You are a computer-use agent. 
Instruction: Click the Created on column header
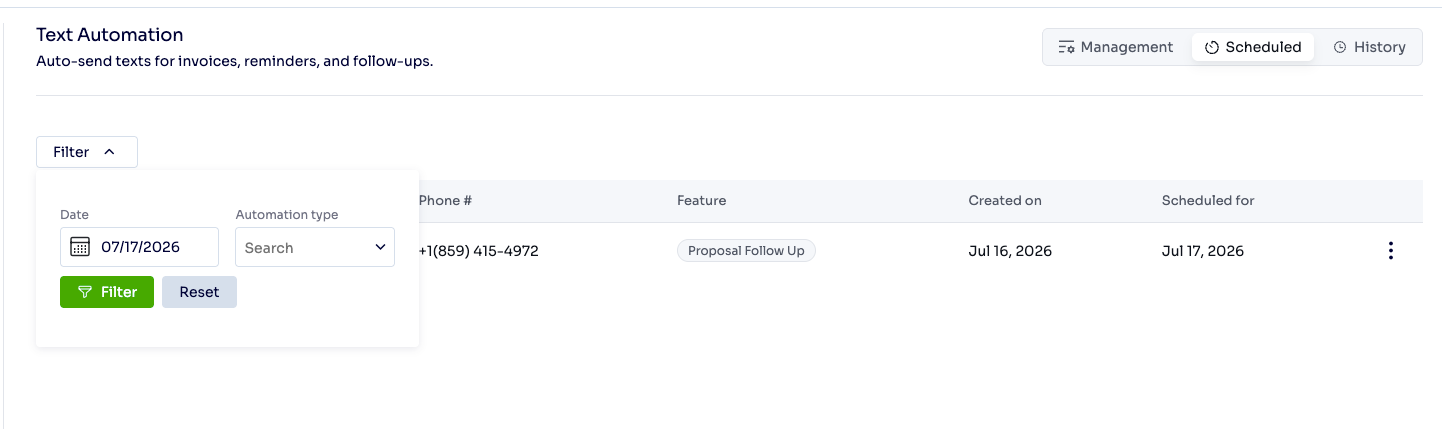[1005, 200]
